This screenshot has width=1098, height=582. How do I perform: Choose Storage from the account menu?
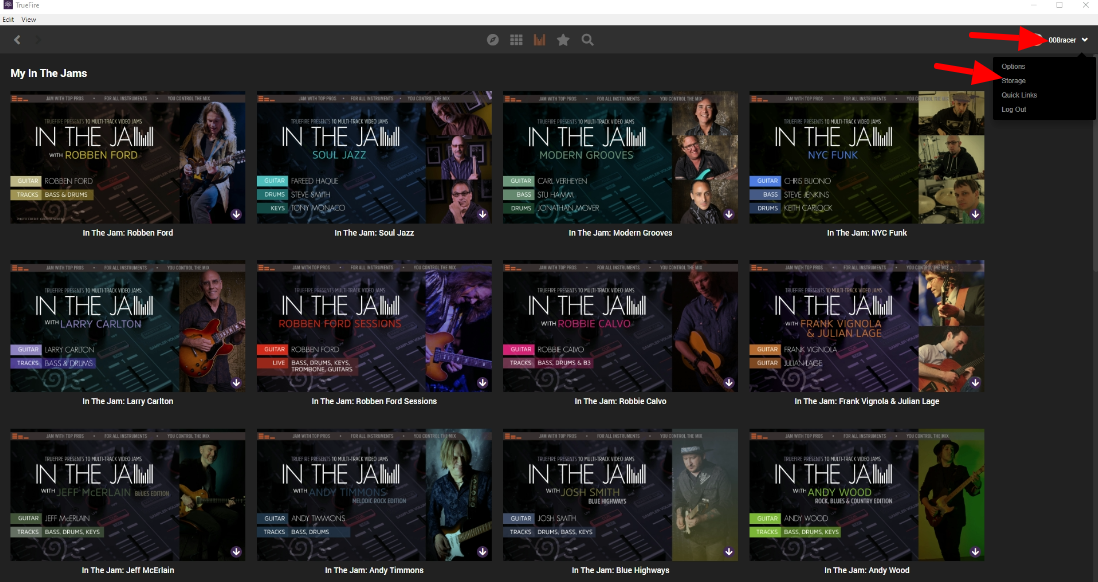point(1013,81)
